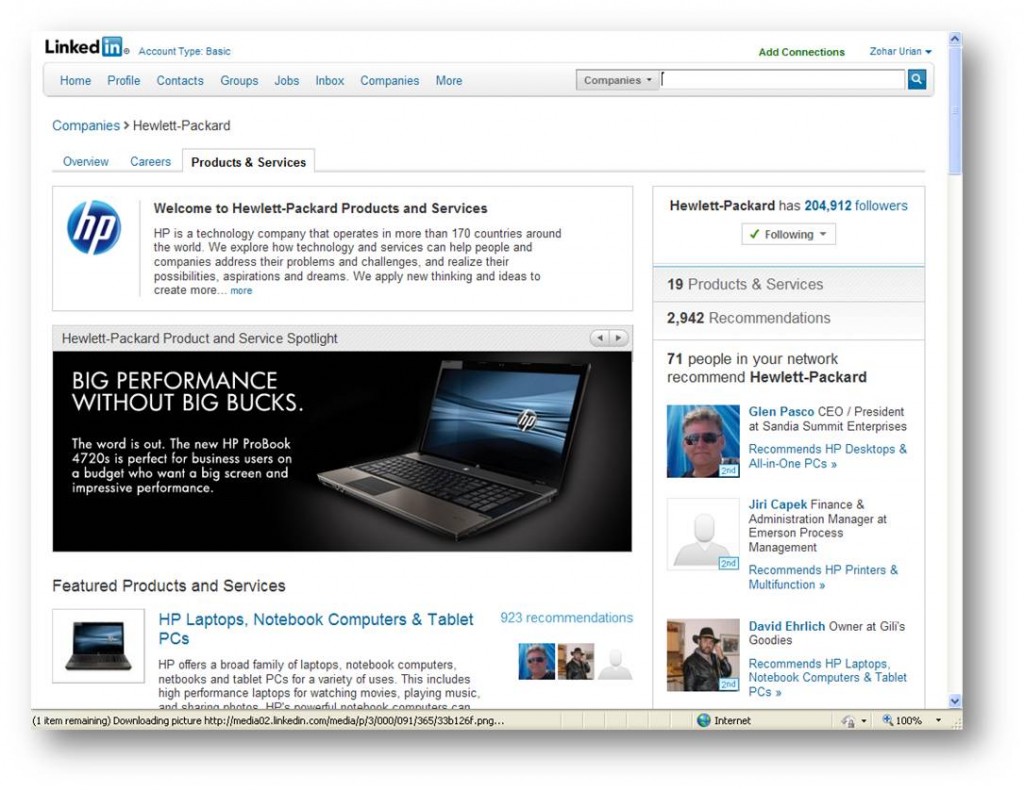Open the Profile menu

tap(123, 80)
